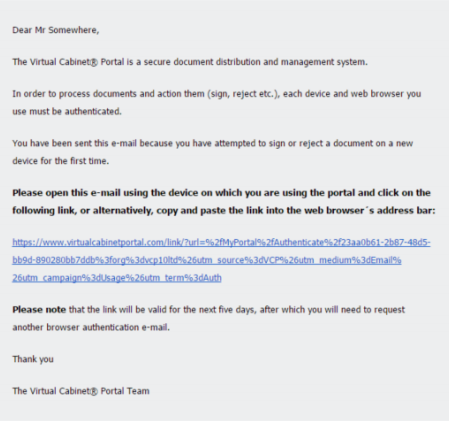The image size is (449, 421).
Task: Click link line starting with bb9d-890280bb7ddb
Action: coord(207,260)
